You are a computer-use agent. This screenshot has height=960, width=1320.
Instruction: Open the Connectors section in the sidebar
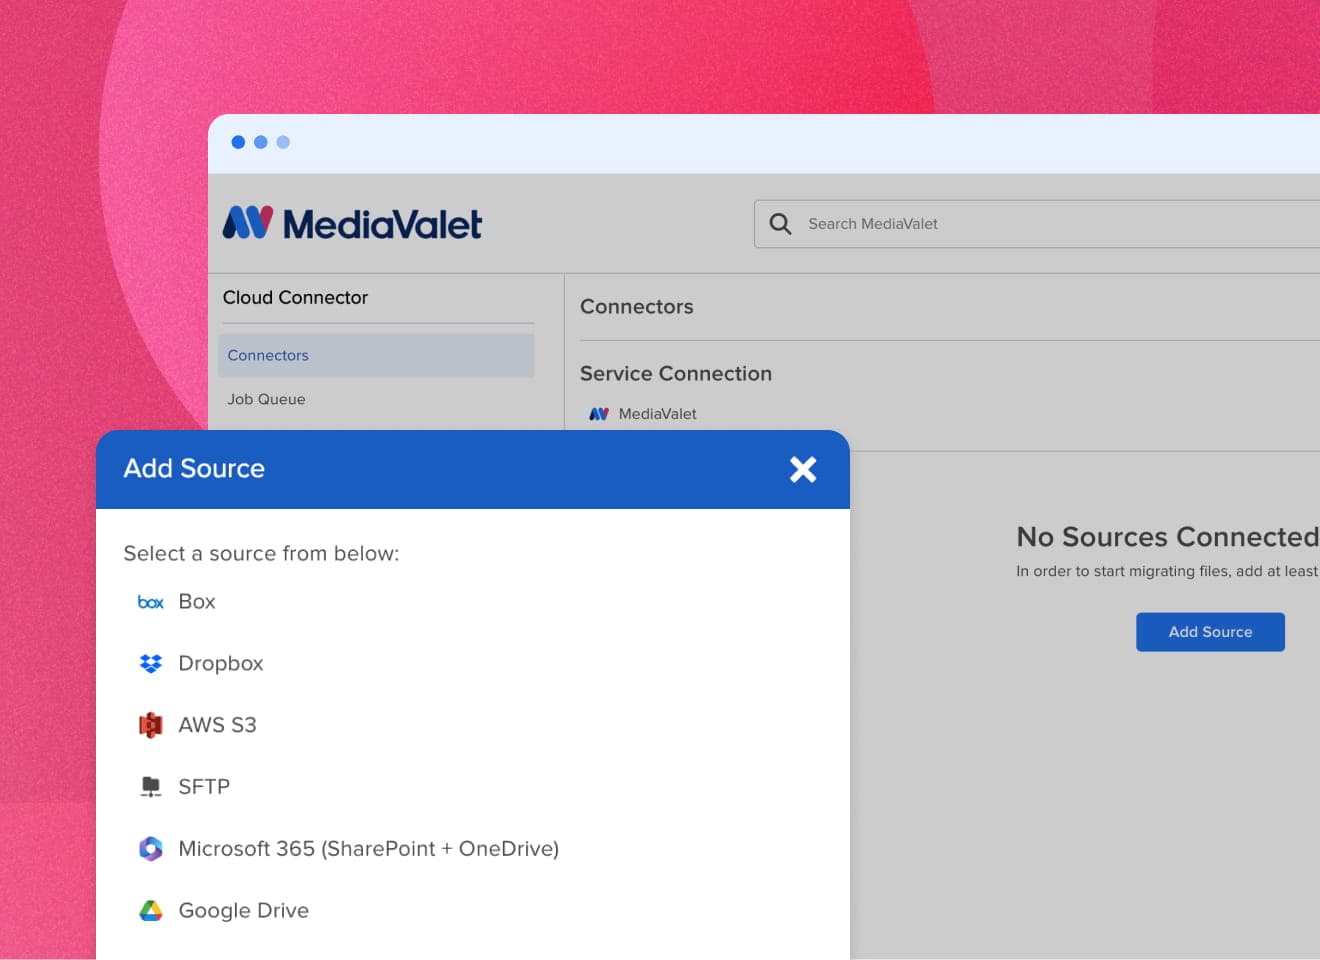[x=268, y=355]
